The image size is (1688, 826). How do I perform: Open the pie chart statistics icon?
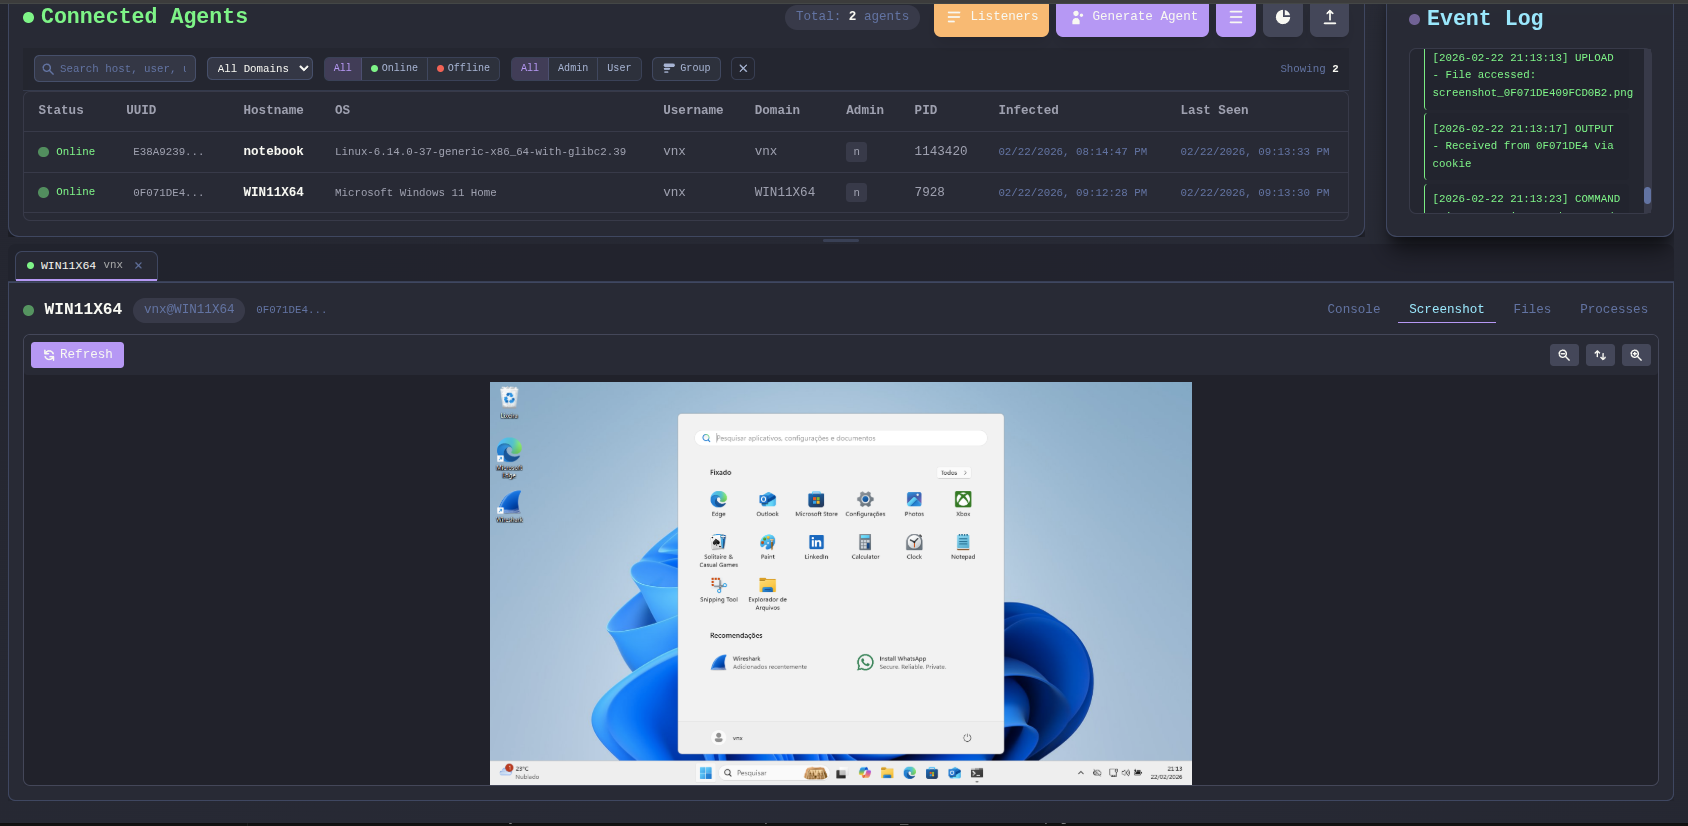click(x=1283, y=18)
